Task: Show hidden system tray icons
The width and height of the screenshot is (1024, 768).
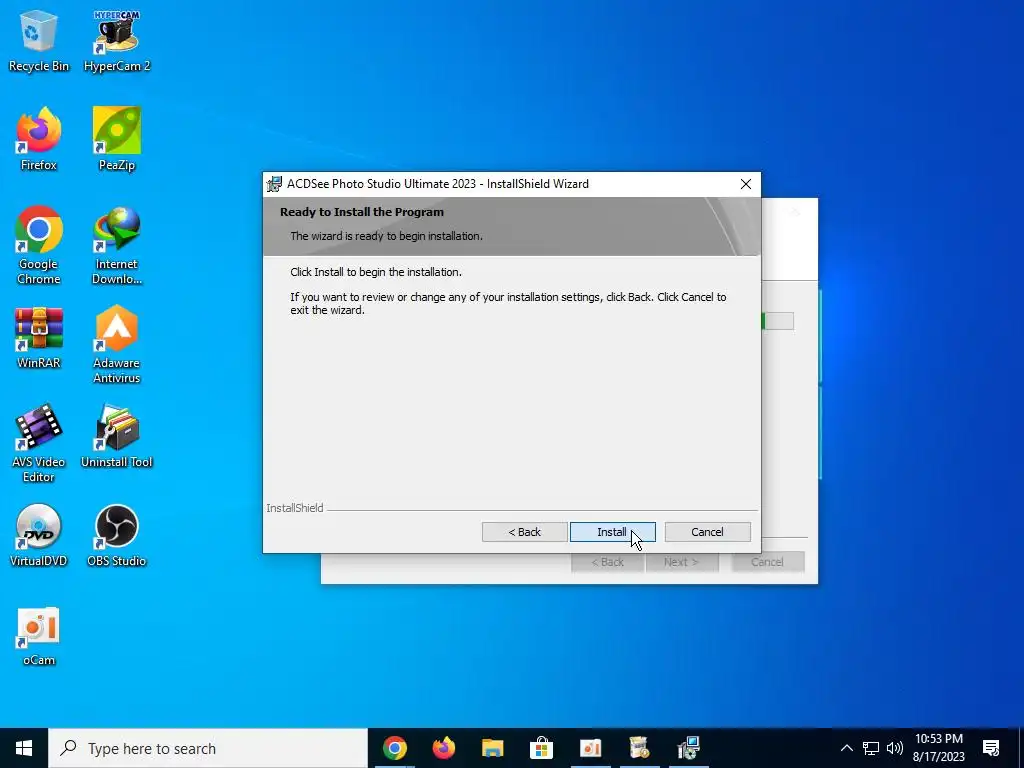Action: point(846,748)
